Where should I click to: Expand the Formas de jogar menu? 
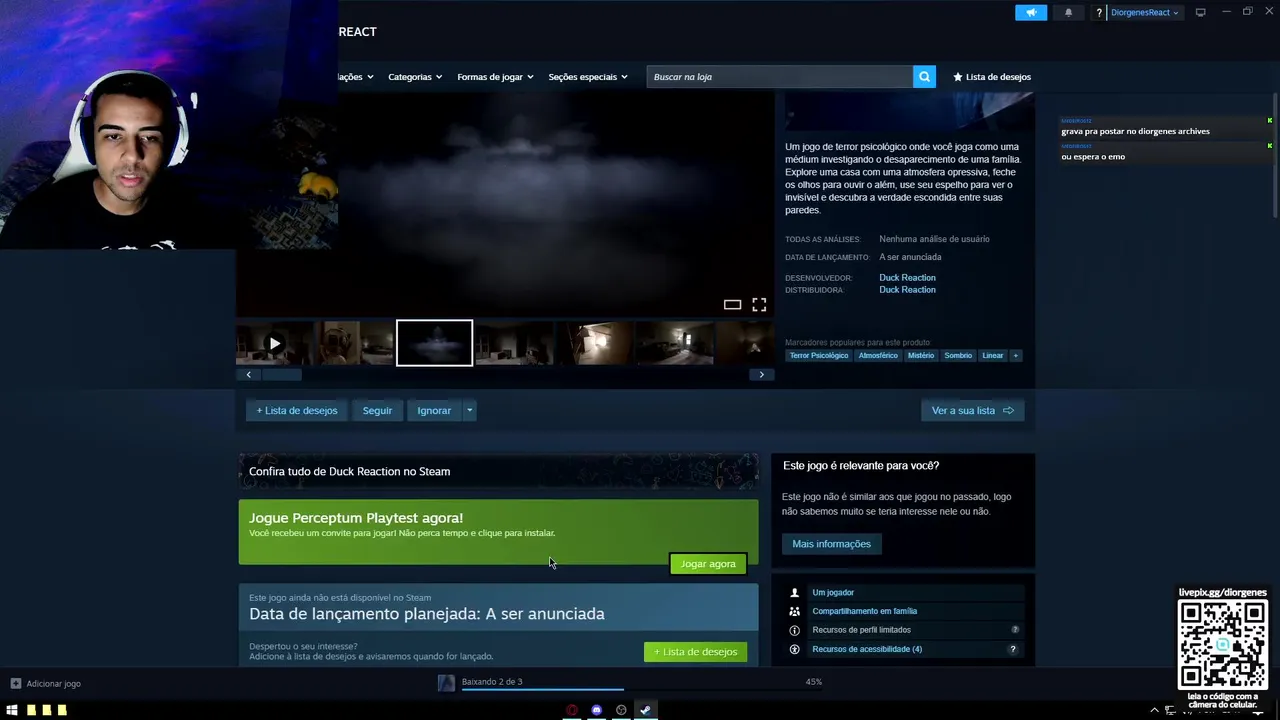point(495,76)
